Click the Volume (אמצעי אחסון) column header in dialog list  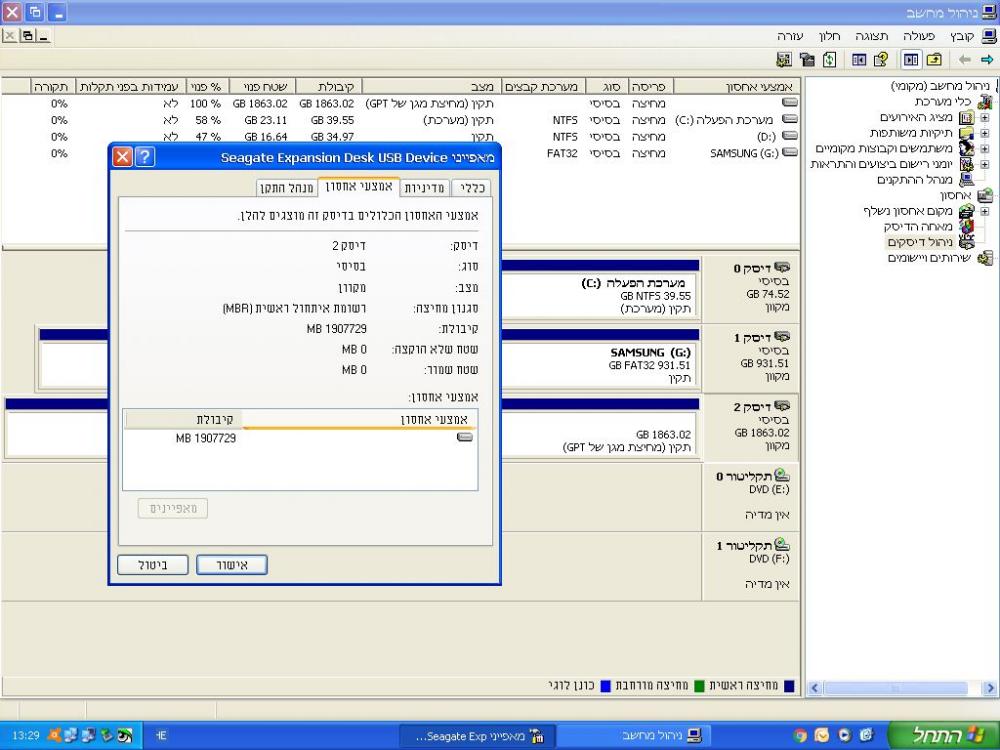(x=360, y=419)
